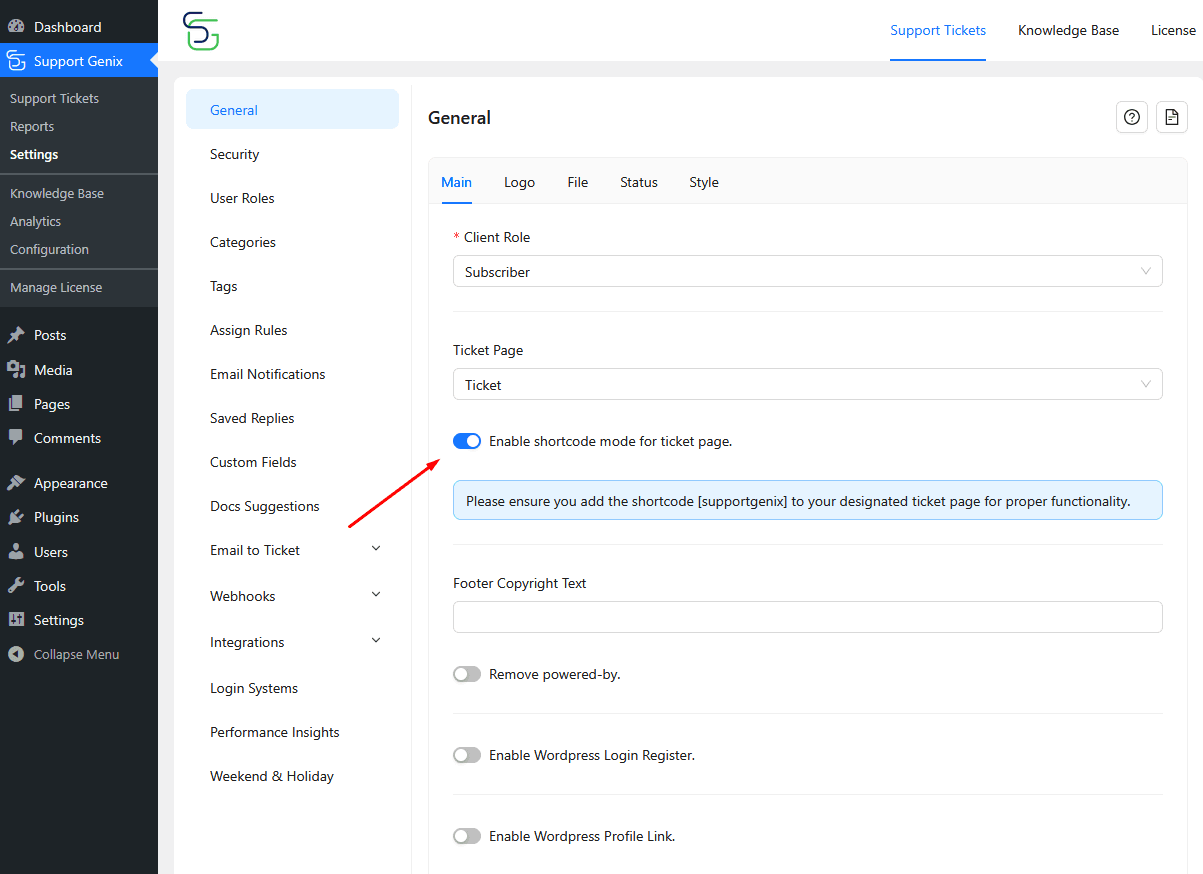1203x874 pixels.
Task: Open Weekend & Holiday settings section
Action: 292,776
